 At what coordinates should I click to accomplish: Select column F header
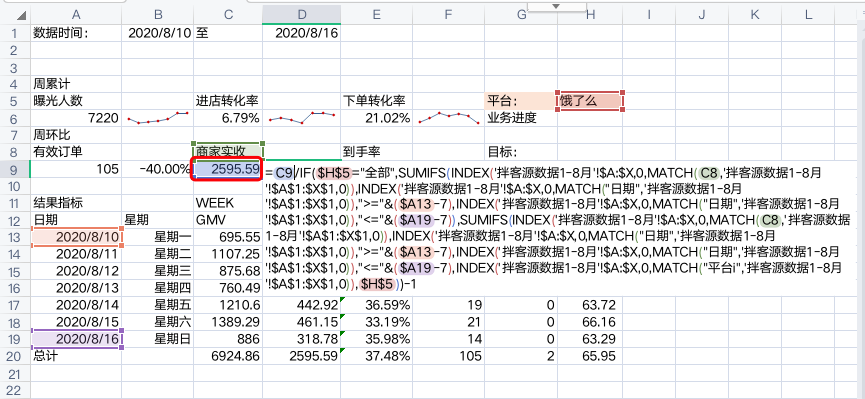coord(448,15)
